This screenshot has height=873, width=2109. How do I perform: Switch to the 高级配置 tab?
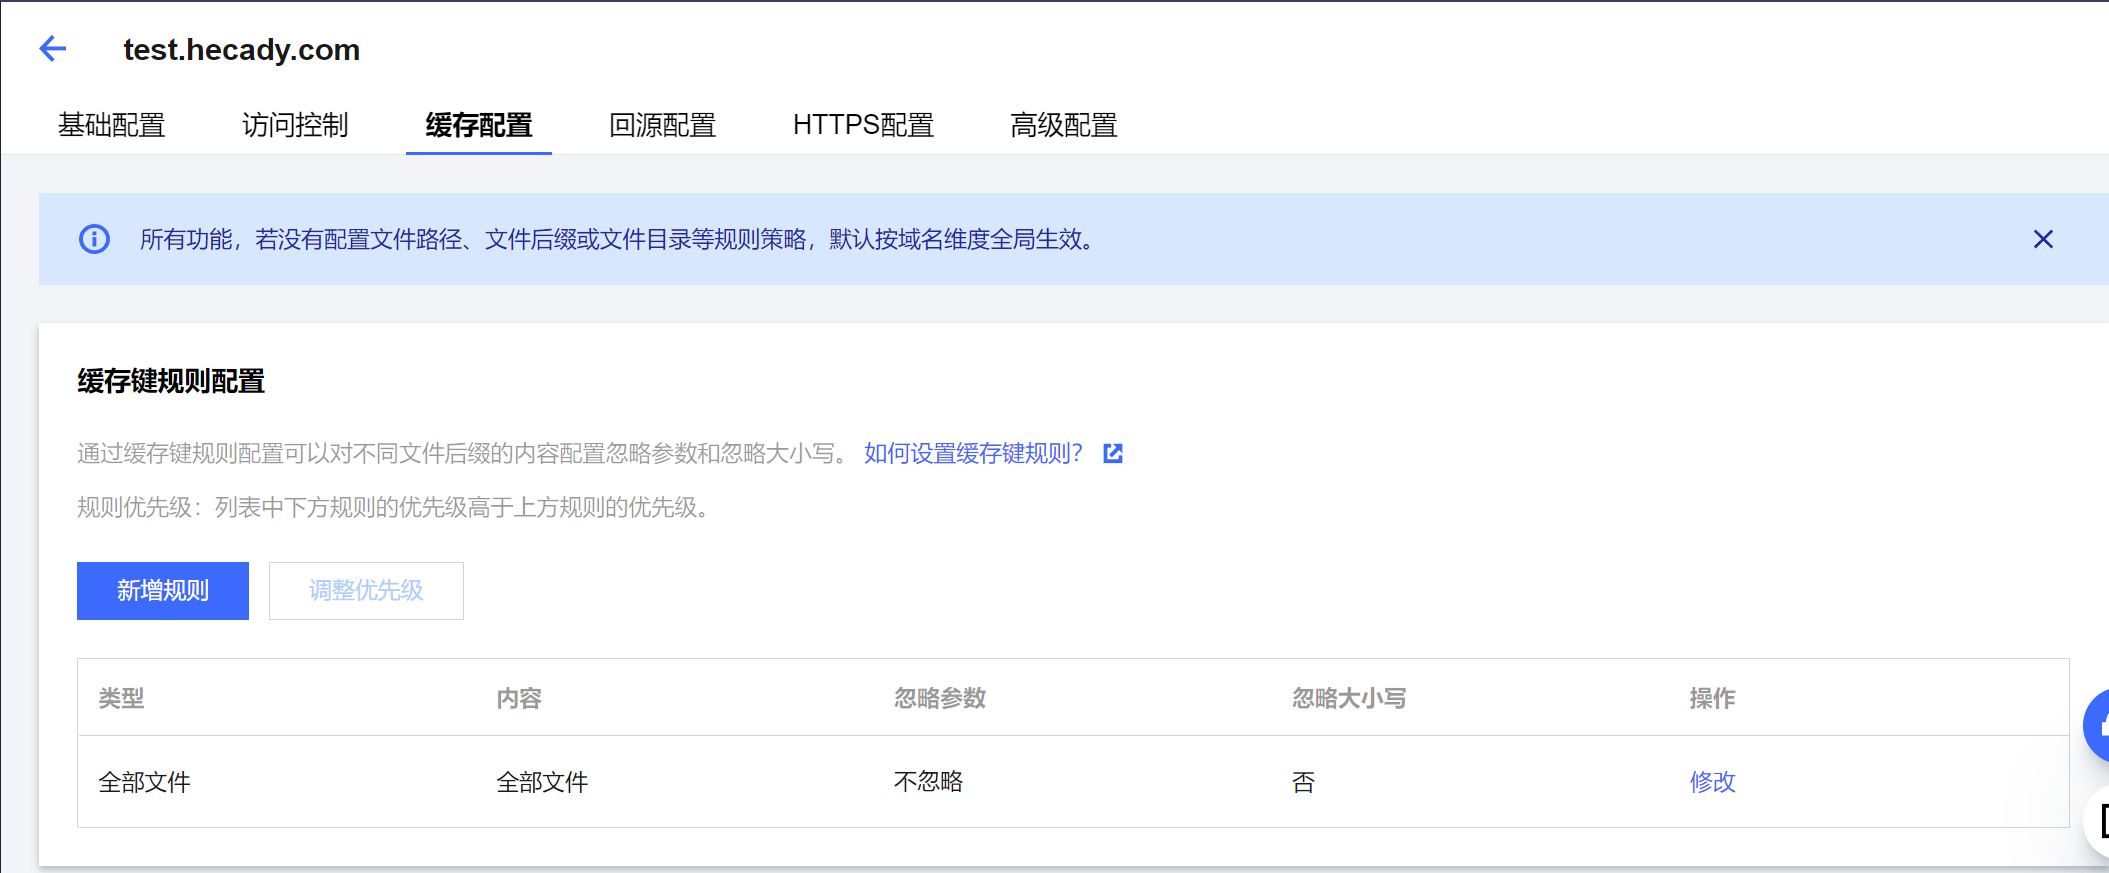click(1063, 125)
